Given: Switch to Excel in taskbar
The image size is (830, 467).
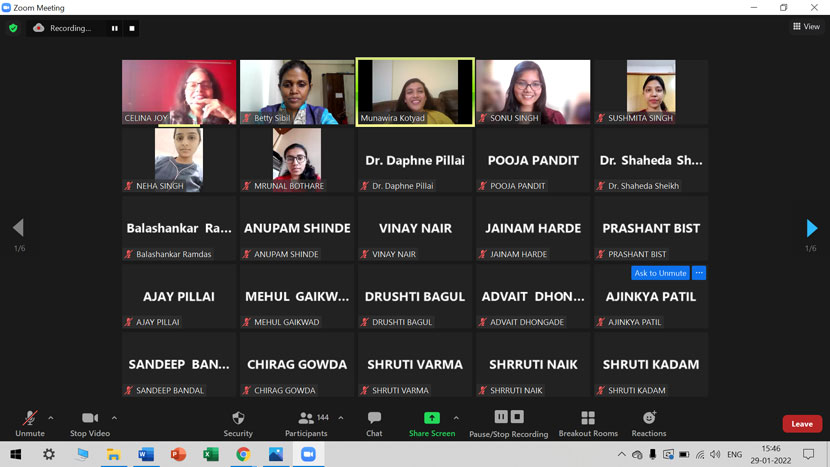Looking at the screenshot, I should pos(211,454).
